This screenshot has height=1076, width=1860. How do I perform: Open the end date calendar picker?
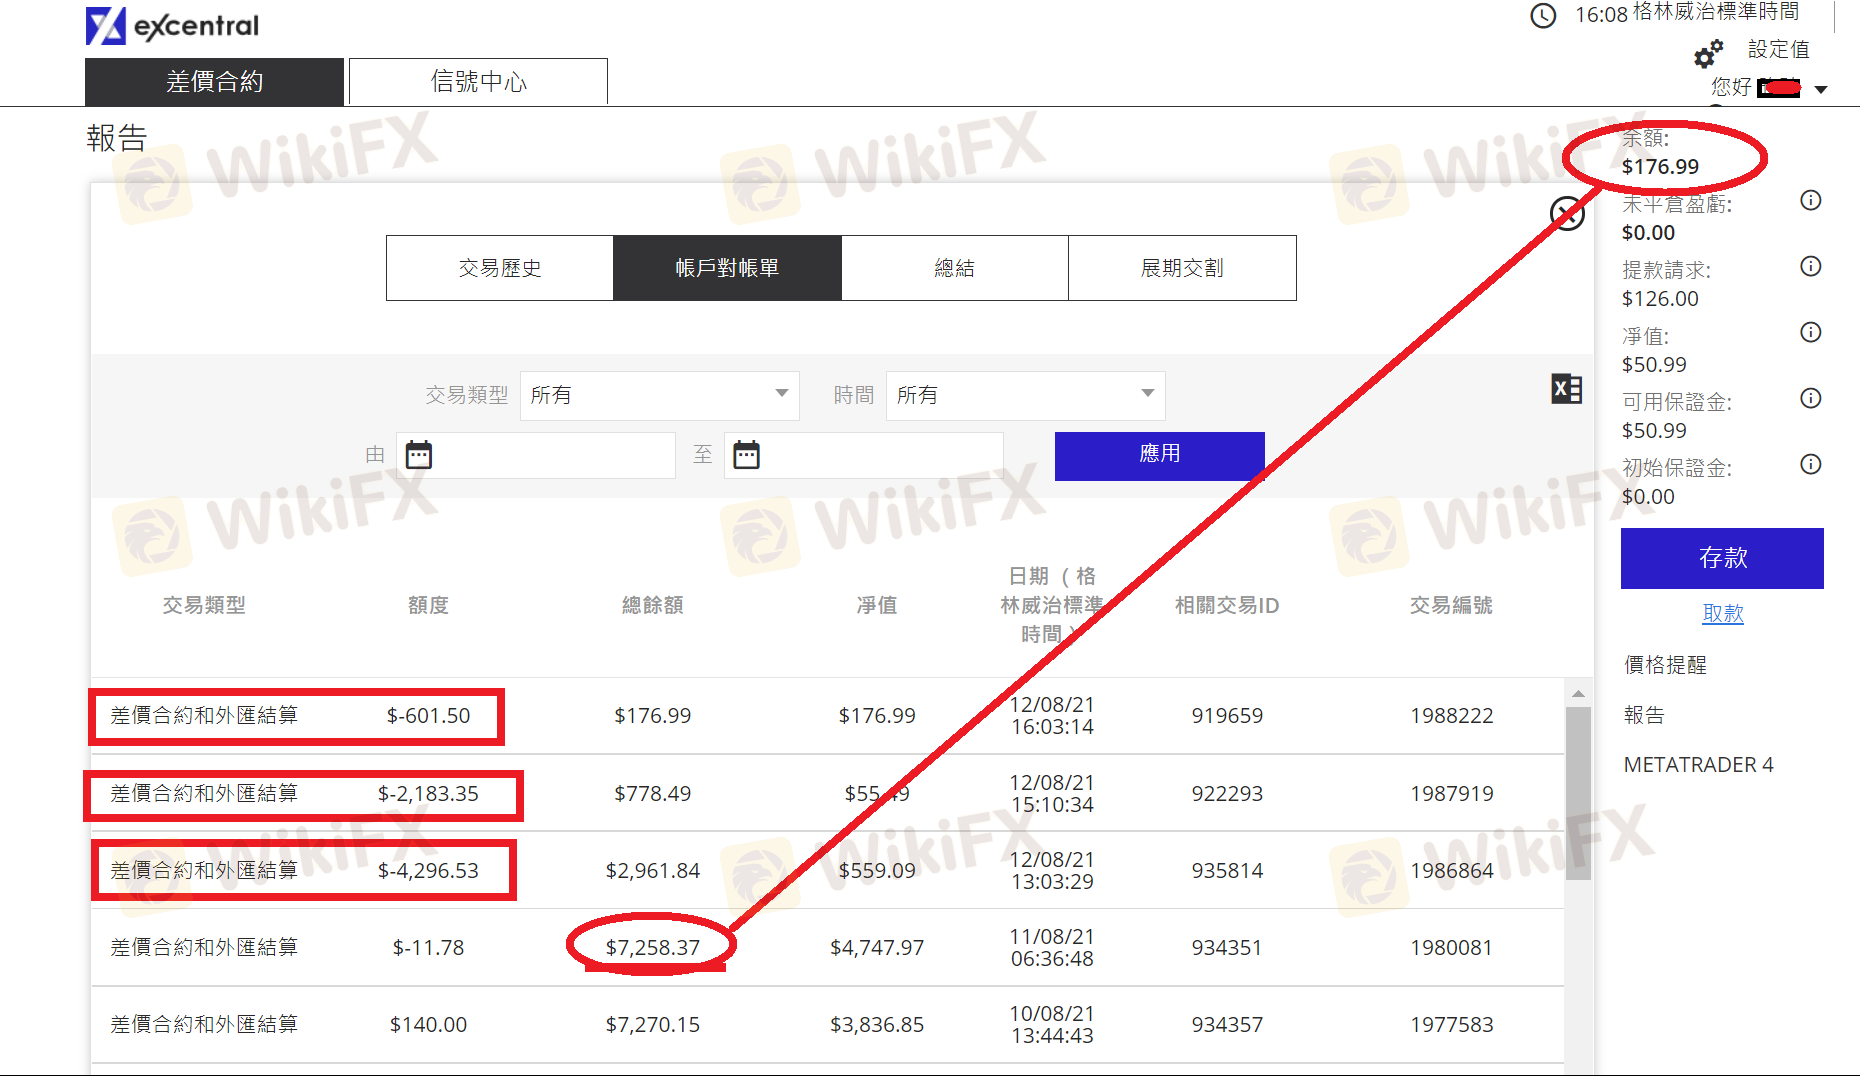tap(747, 455)
